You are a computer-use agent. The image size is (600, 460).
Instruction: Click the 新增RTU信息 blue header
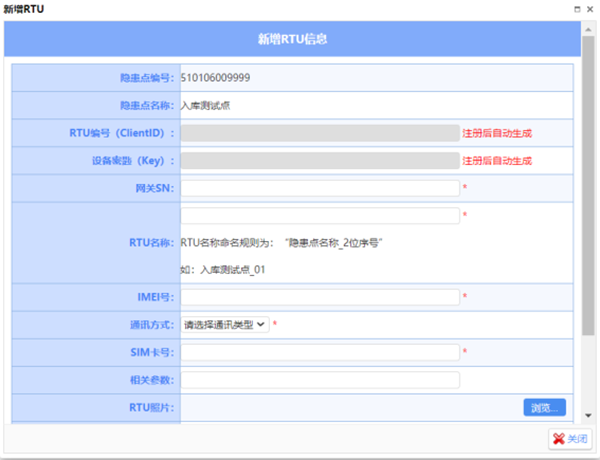[x=293, y=40]
